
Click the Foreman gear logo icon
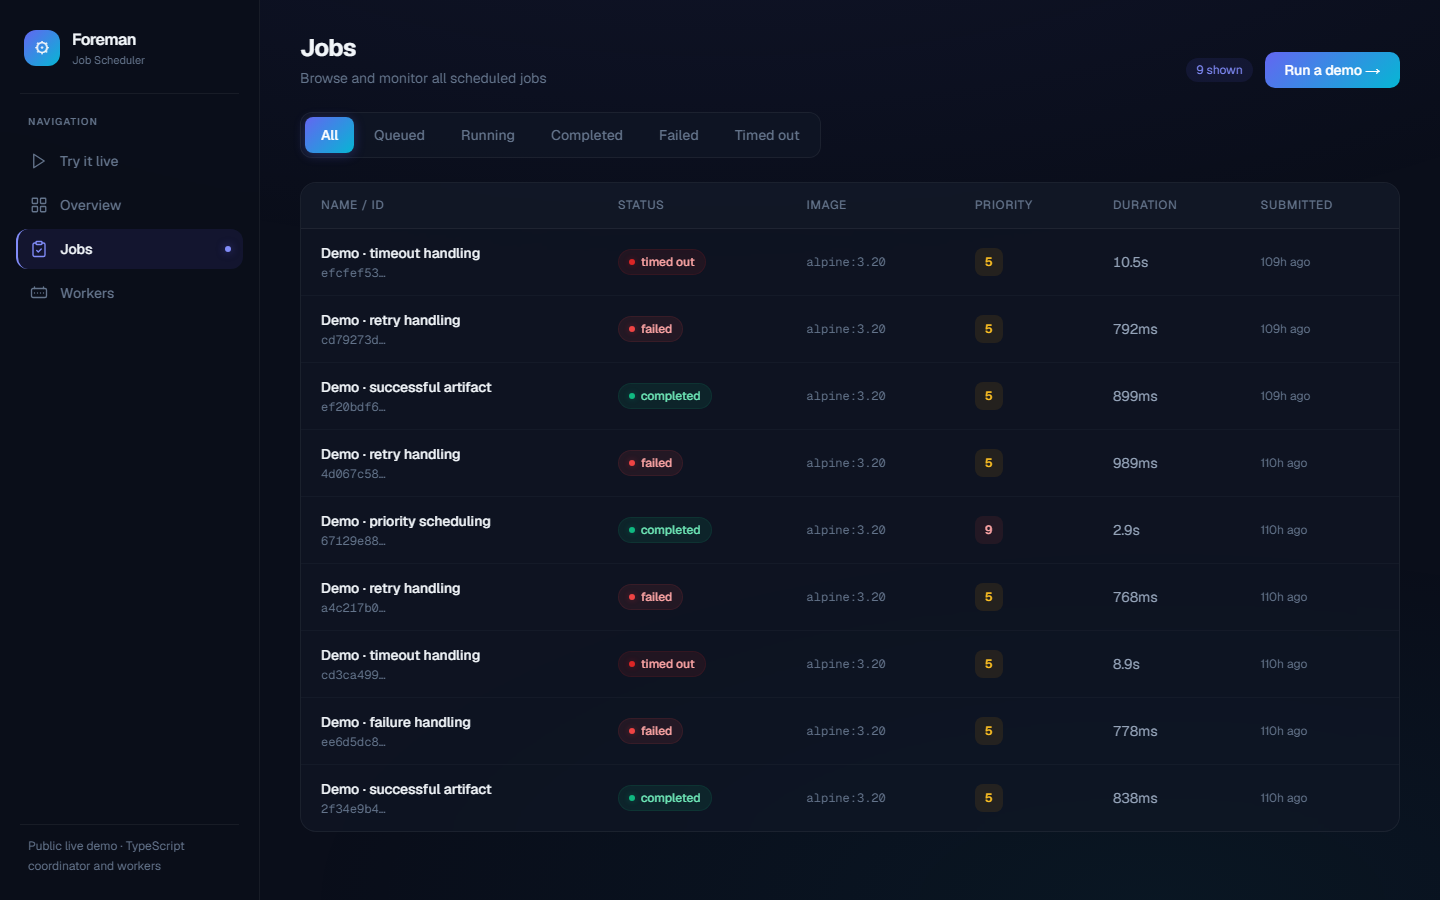(42, 48)
